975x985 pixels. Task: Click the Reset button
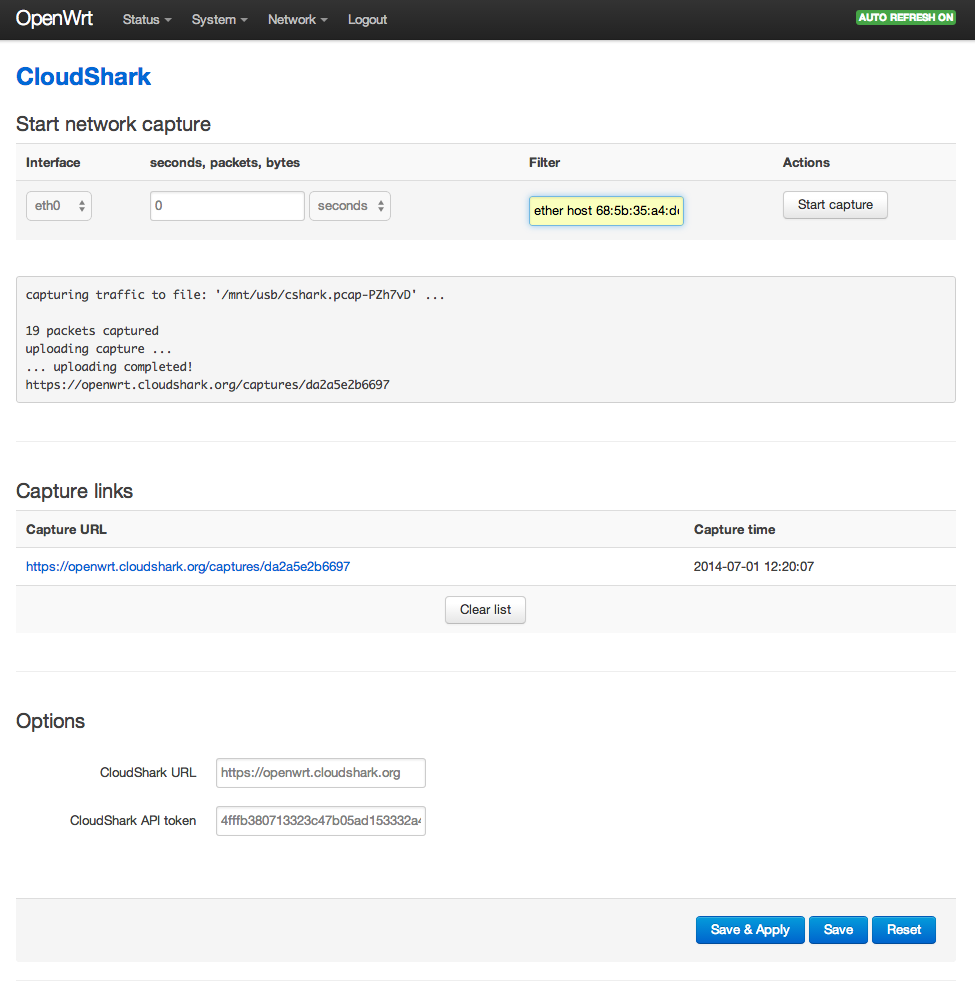903,930
